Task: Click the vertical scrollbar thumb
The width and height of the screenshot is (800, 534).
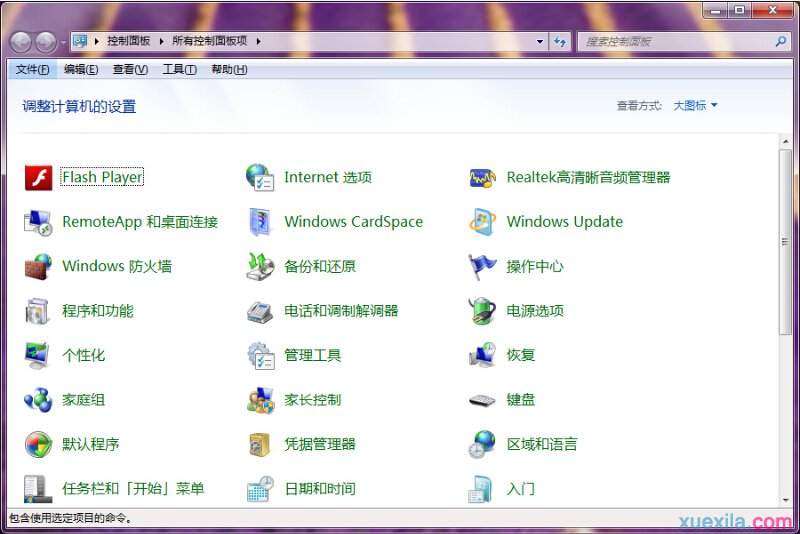Action: [785, 242]
